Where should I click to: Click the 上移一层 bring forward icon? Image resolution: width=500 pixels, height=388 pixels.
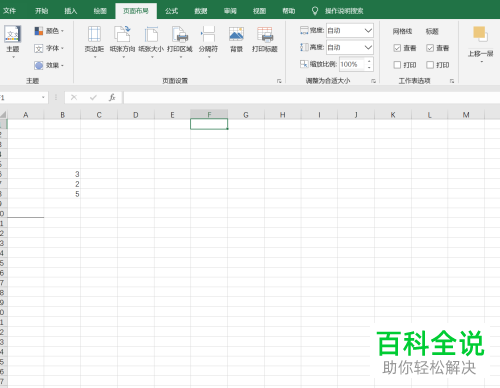tap(480, 34)
